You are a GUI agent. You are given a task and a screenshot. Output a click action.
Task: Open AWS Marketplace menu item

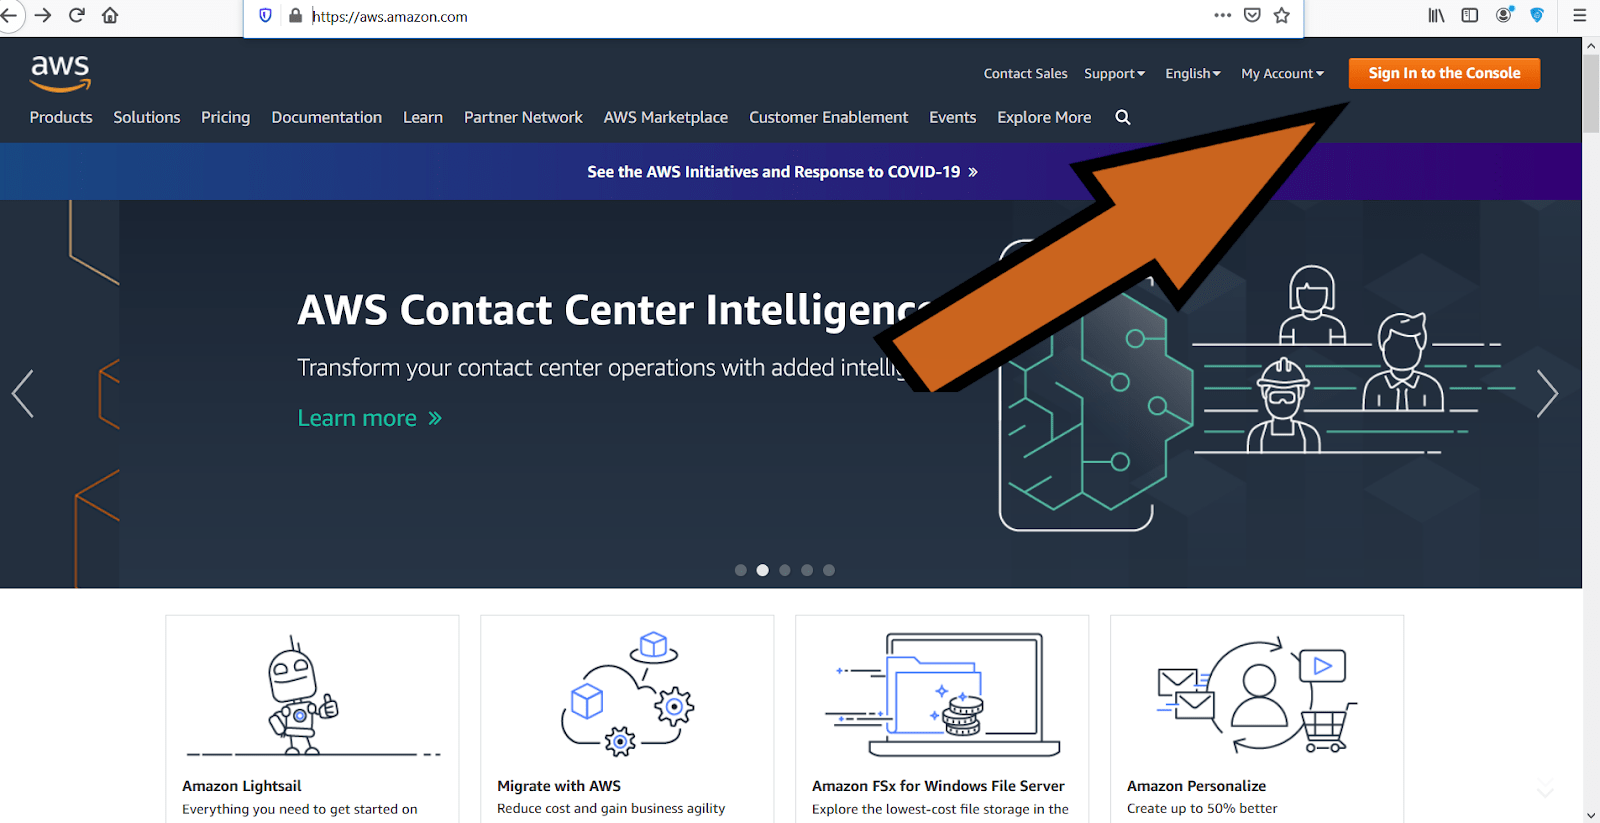(x=666, y=117)
